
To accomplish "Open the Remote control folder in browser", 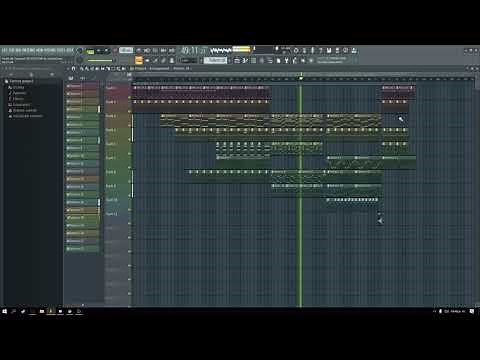I will pyautogui.click(x=24, y=110).
